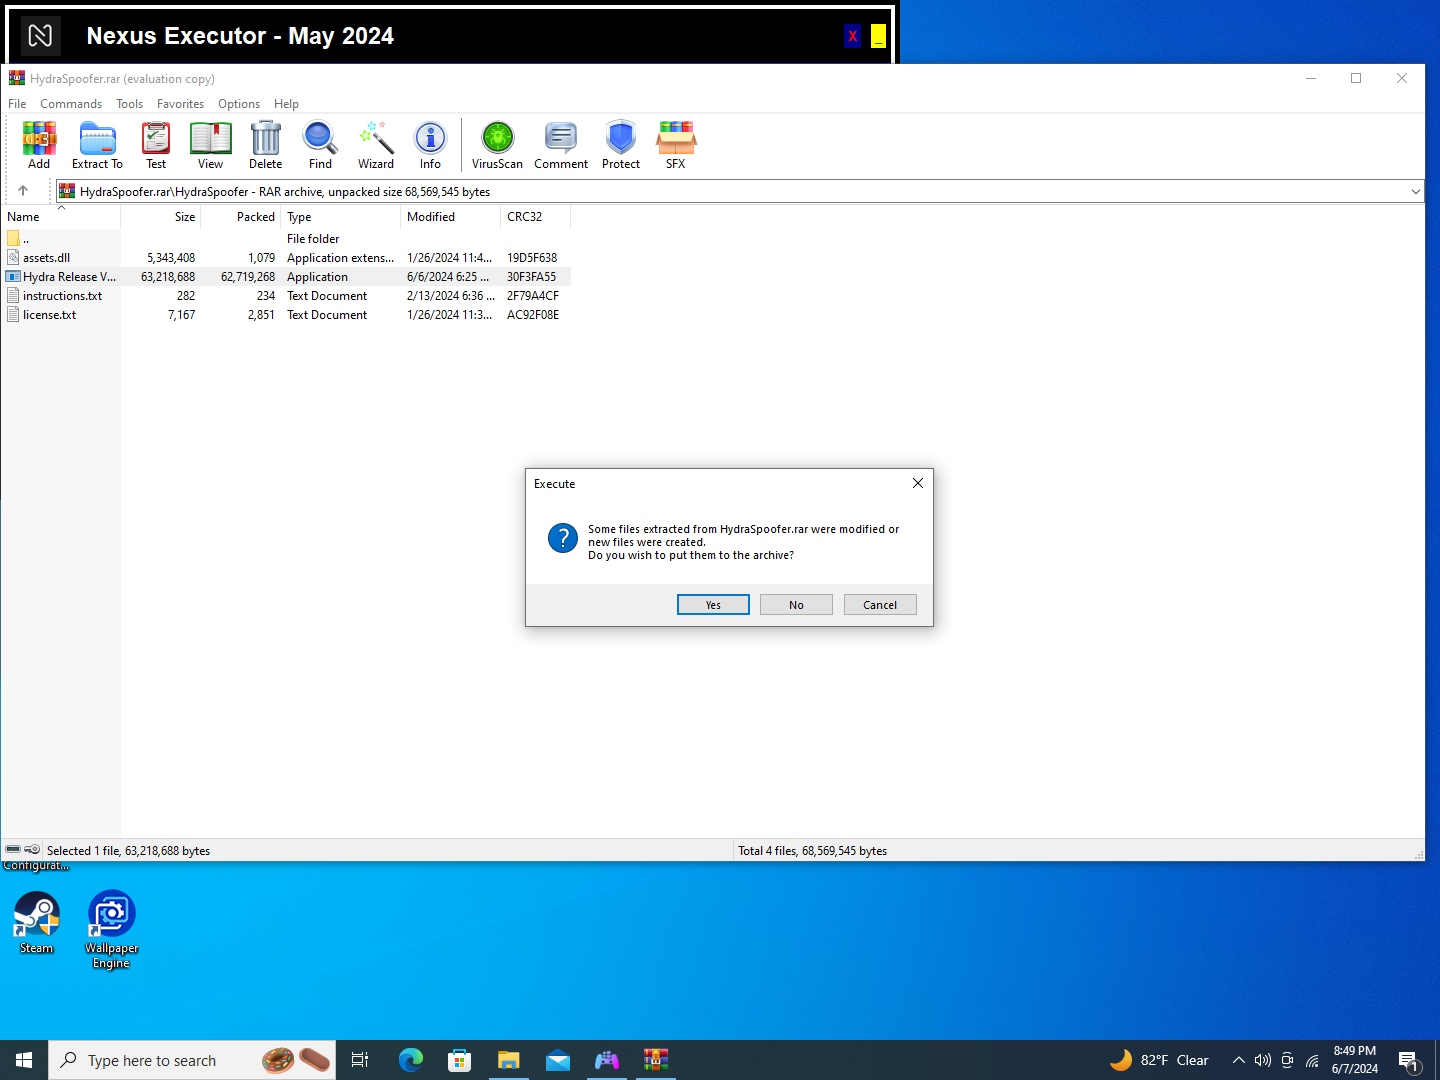Open Microsoft Store from the taskbar
Viewport: 1440px width, 1080px height.
pyautogui.click(x=460, y=1060)
